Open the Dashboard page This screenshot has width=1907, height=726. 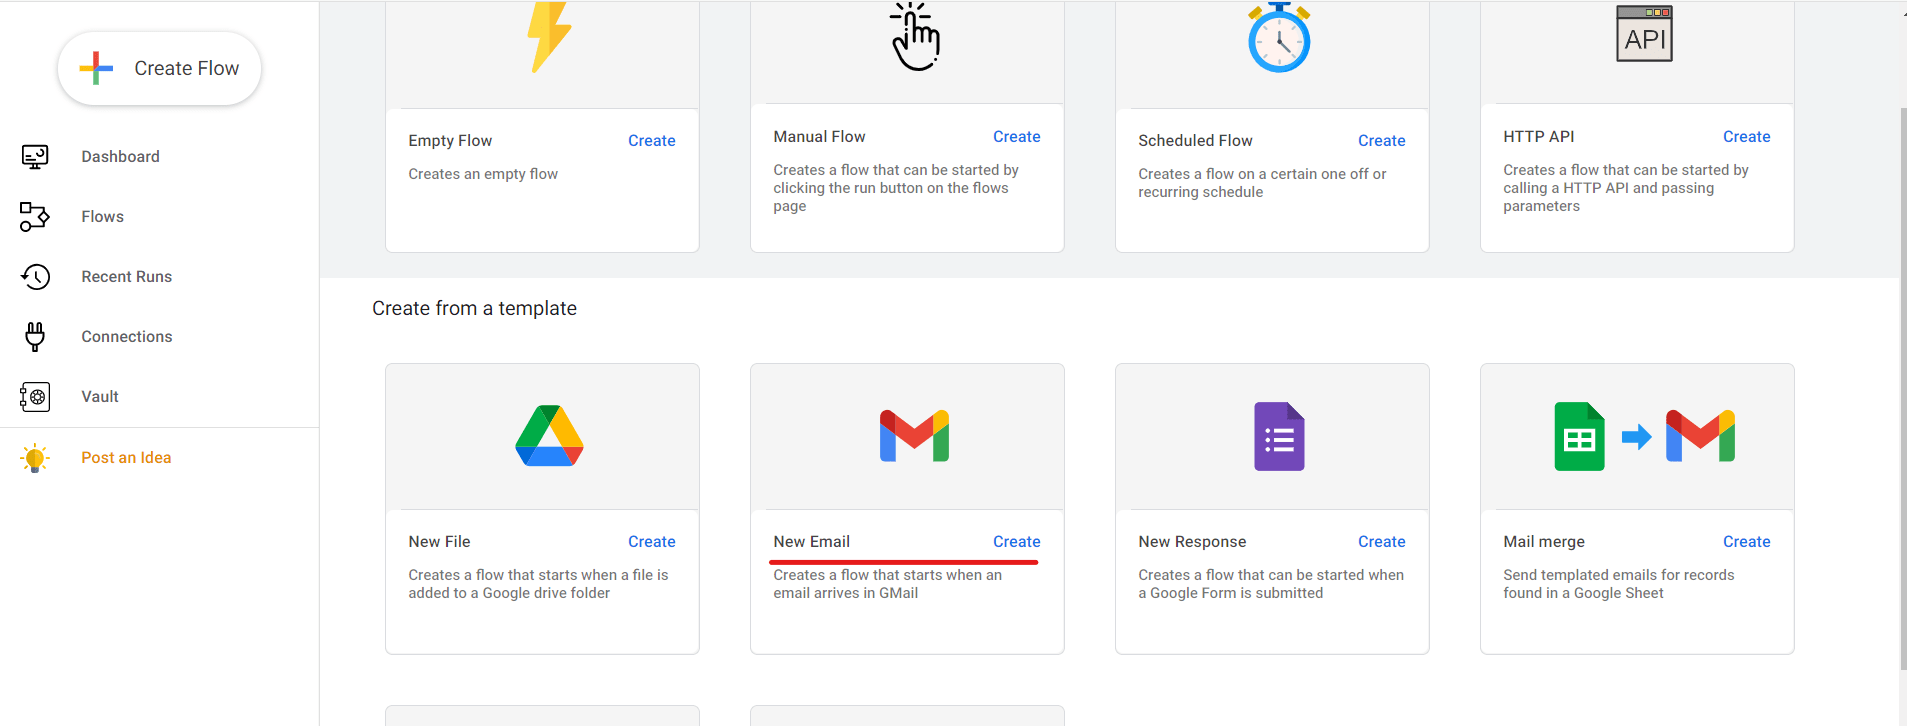120,157
